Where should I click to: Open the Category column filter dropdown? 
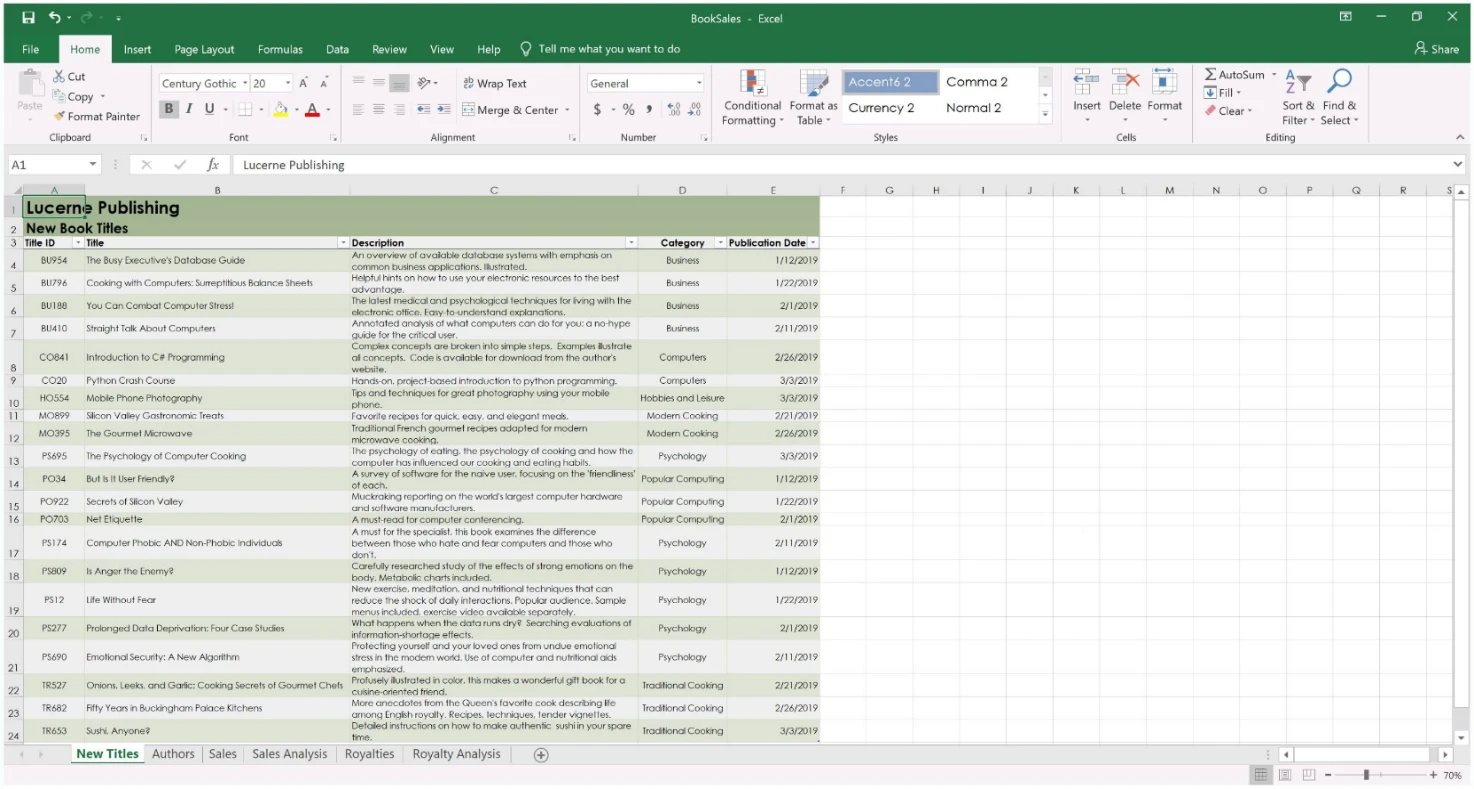[x=720, y=243]
